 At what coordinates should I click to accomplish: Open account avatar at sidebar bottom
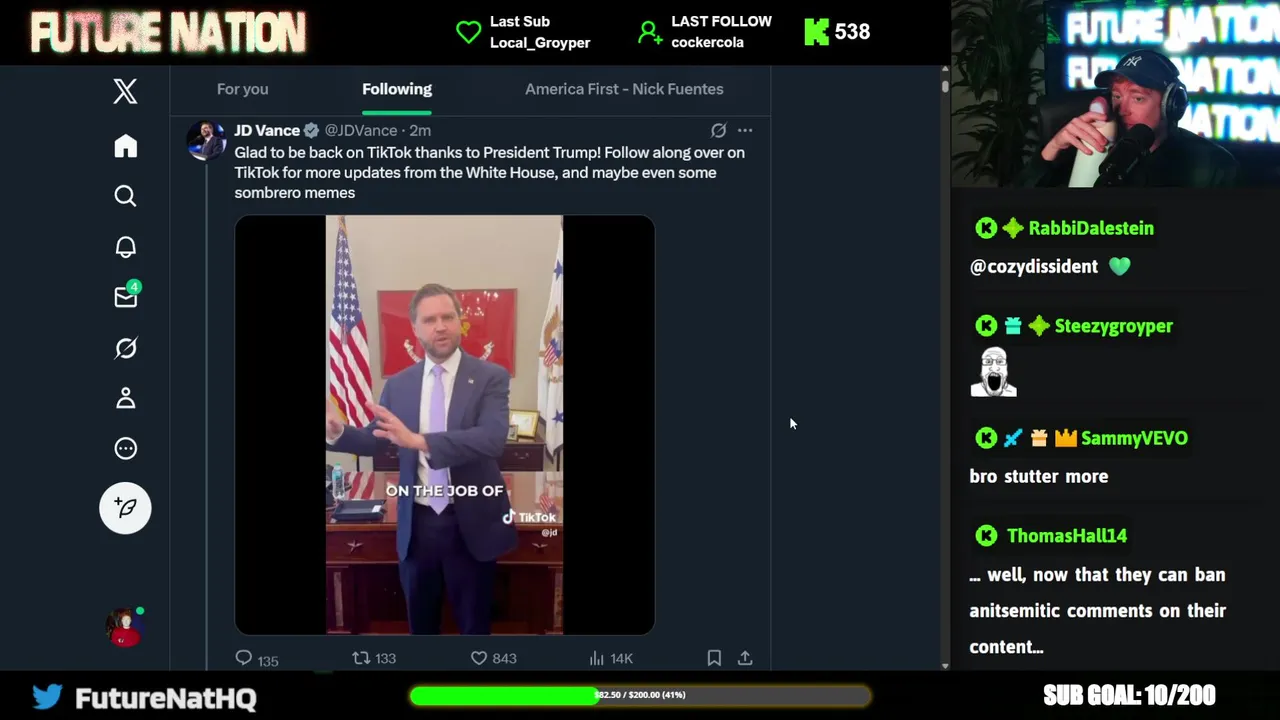pyautogui.click(x=125, y=626)
